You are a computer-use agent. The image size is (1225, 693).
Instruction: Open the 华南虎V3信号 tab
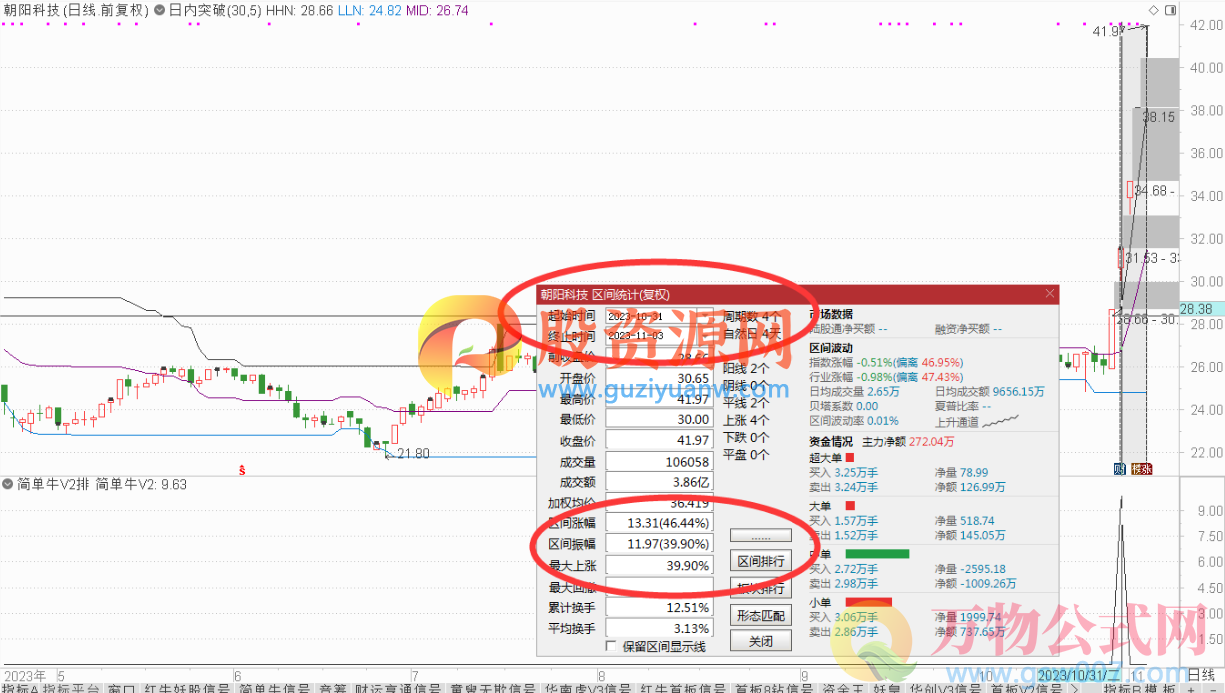[x=587, y=687]
